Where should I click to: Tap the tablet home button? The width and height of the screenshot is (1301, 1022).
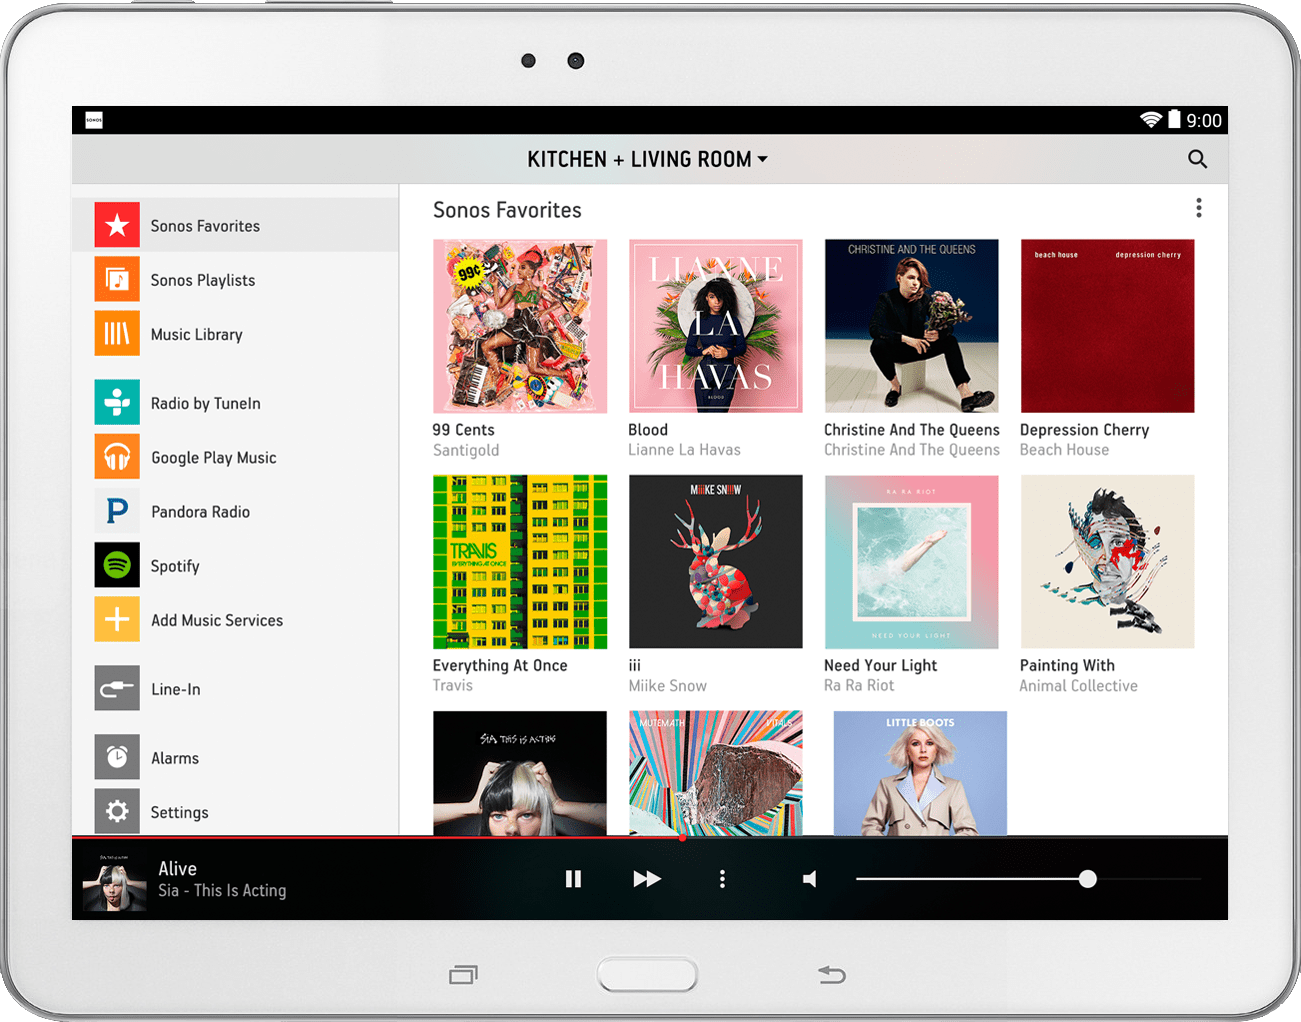(648, 974)
